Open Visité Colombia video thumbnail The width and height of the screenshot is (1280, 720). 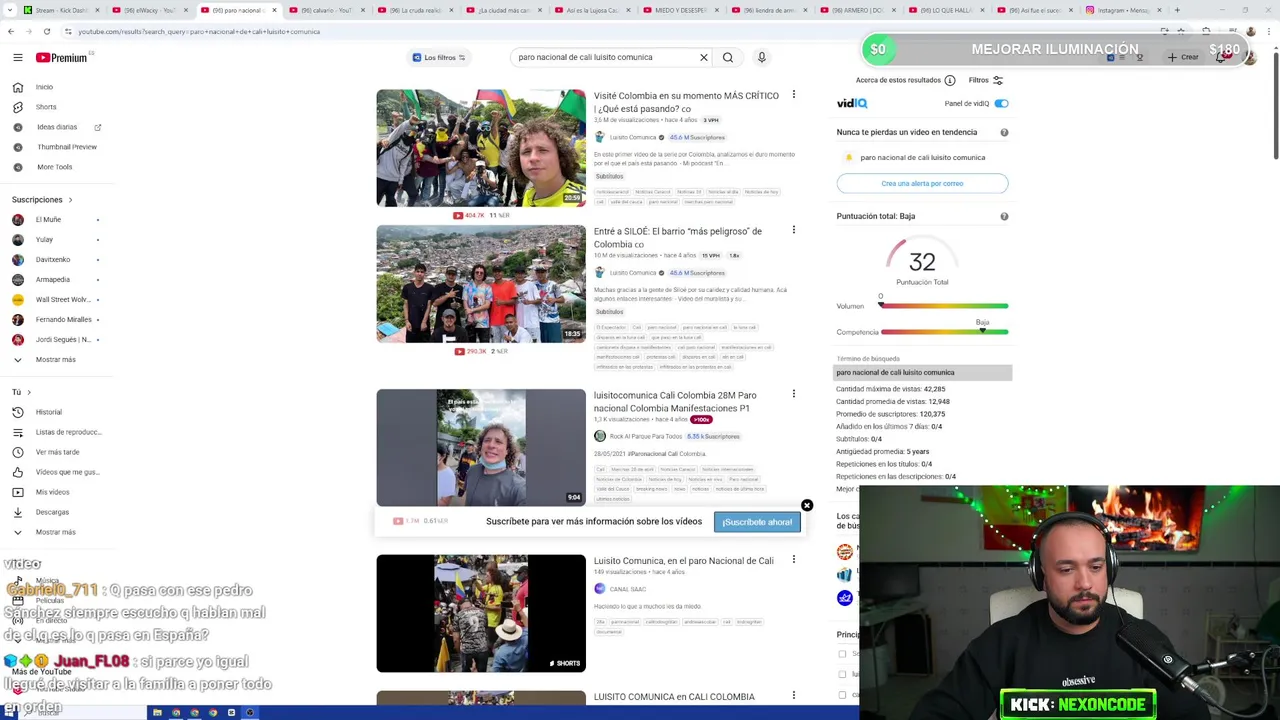coord(481,148)
